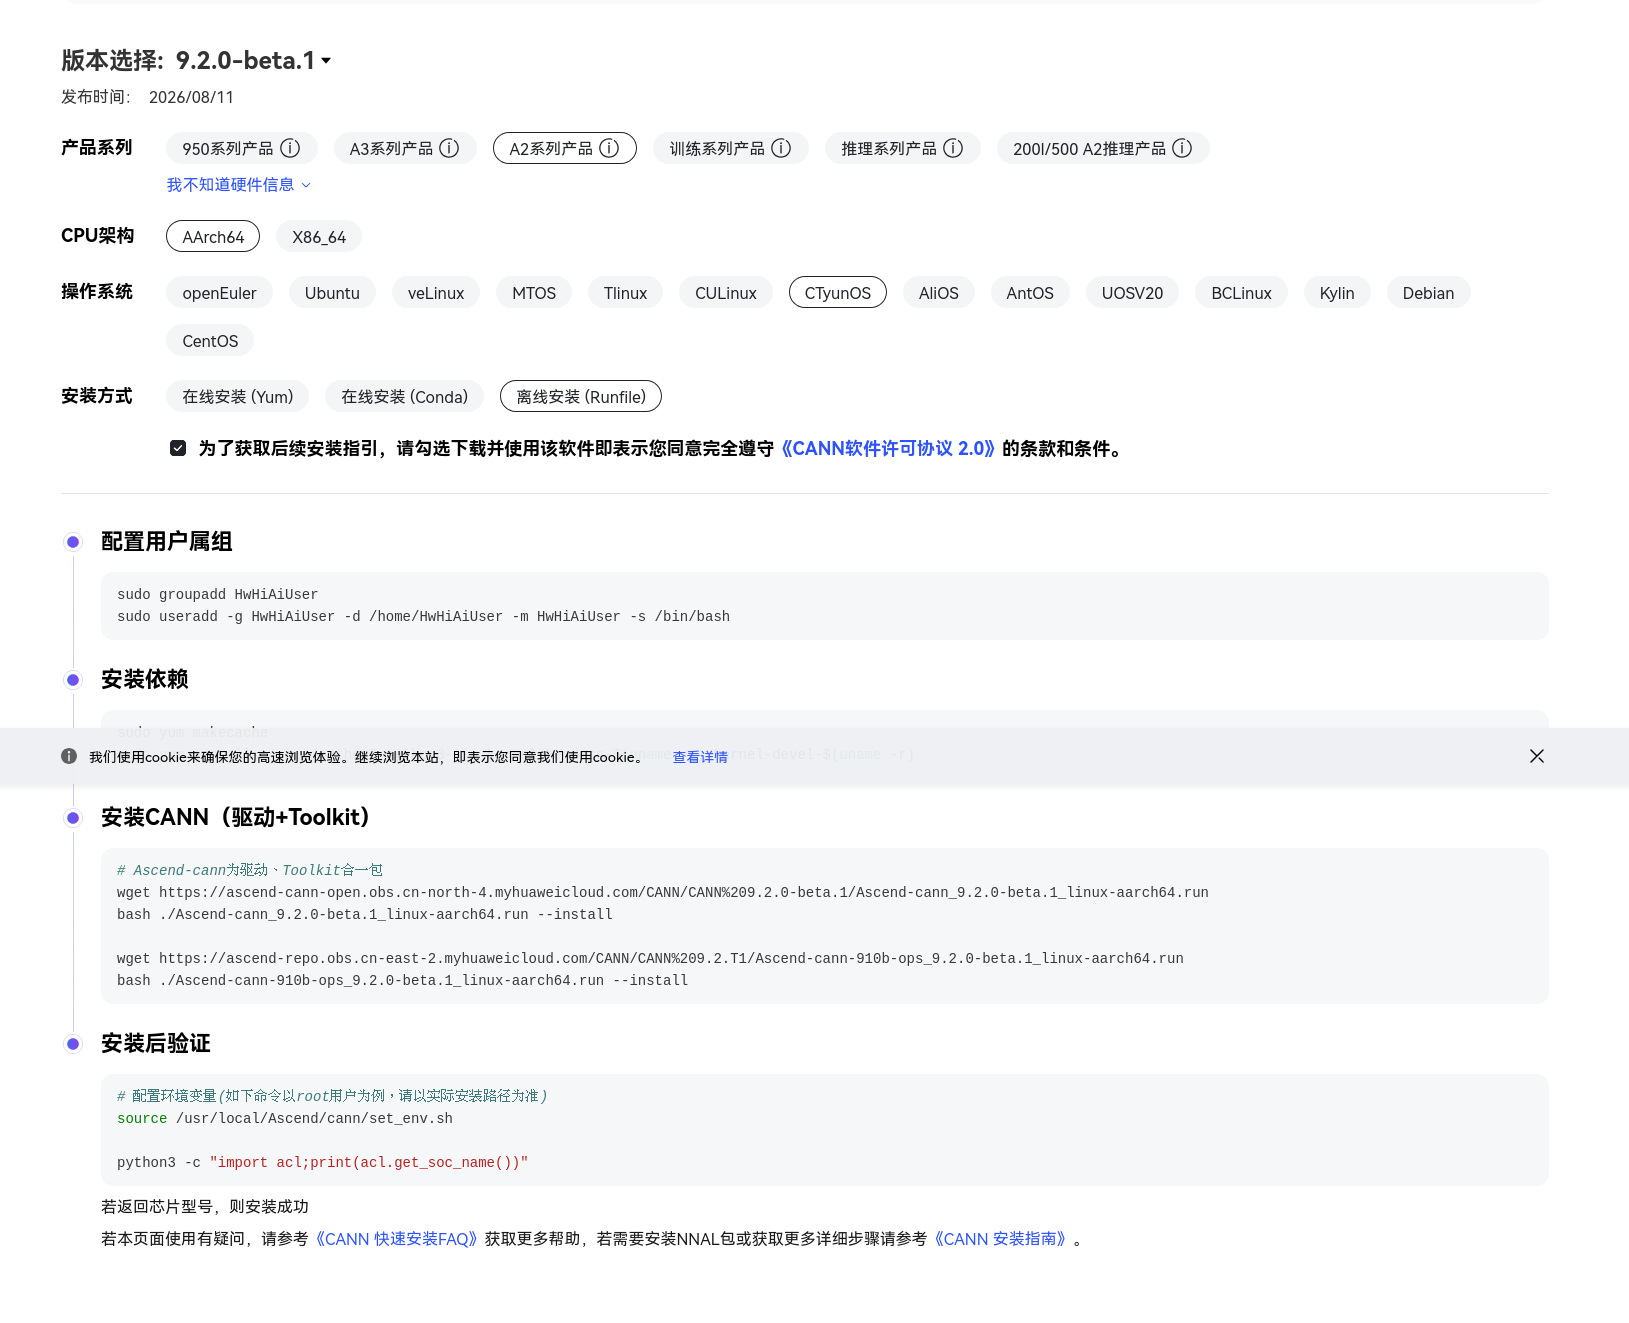Select CULinux operating system
Viewport: 1629px width, 1323px height.
[726, 293]
